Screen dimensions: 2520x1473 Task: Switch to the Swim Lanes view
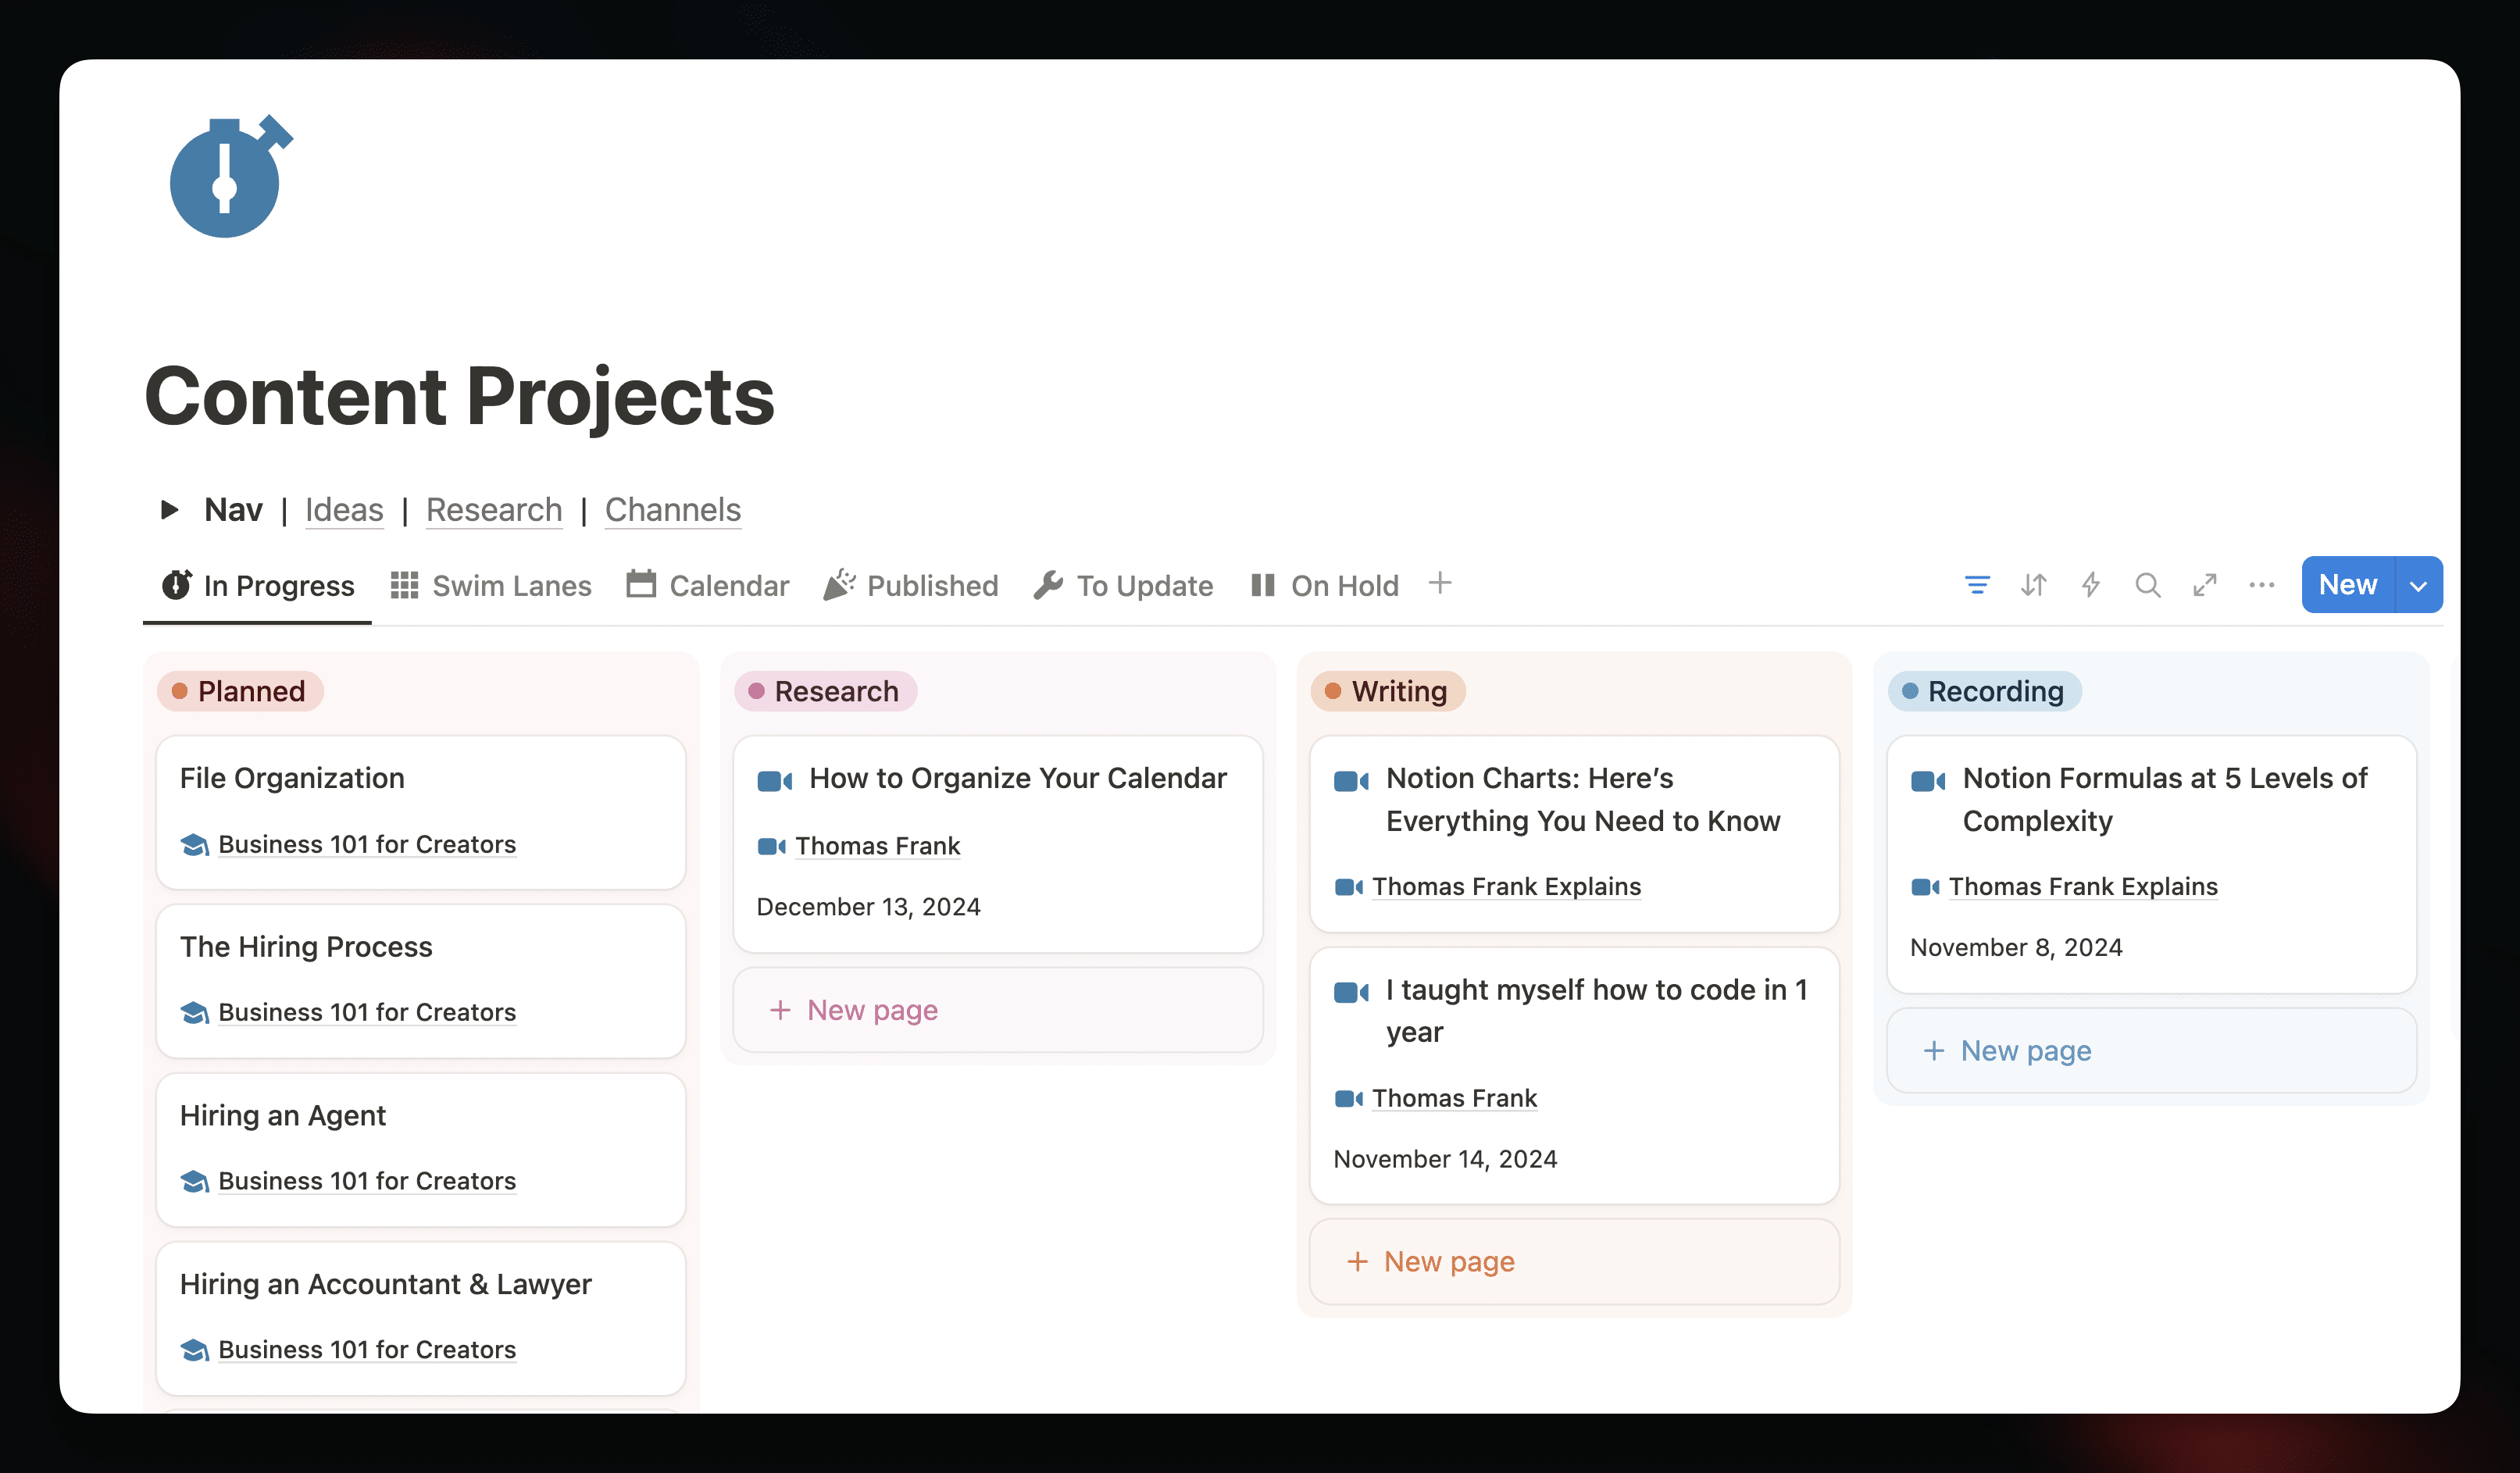point(491,585)
